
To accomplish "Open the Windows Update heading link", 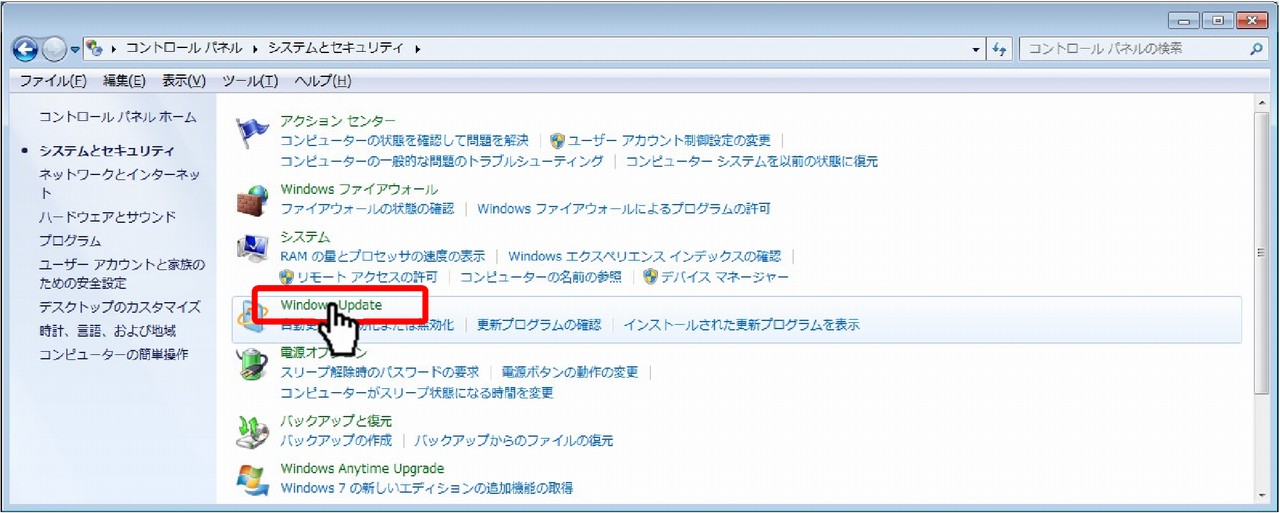I will pyautogui.click(x=331, y=305).
